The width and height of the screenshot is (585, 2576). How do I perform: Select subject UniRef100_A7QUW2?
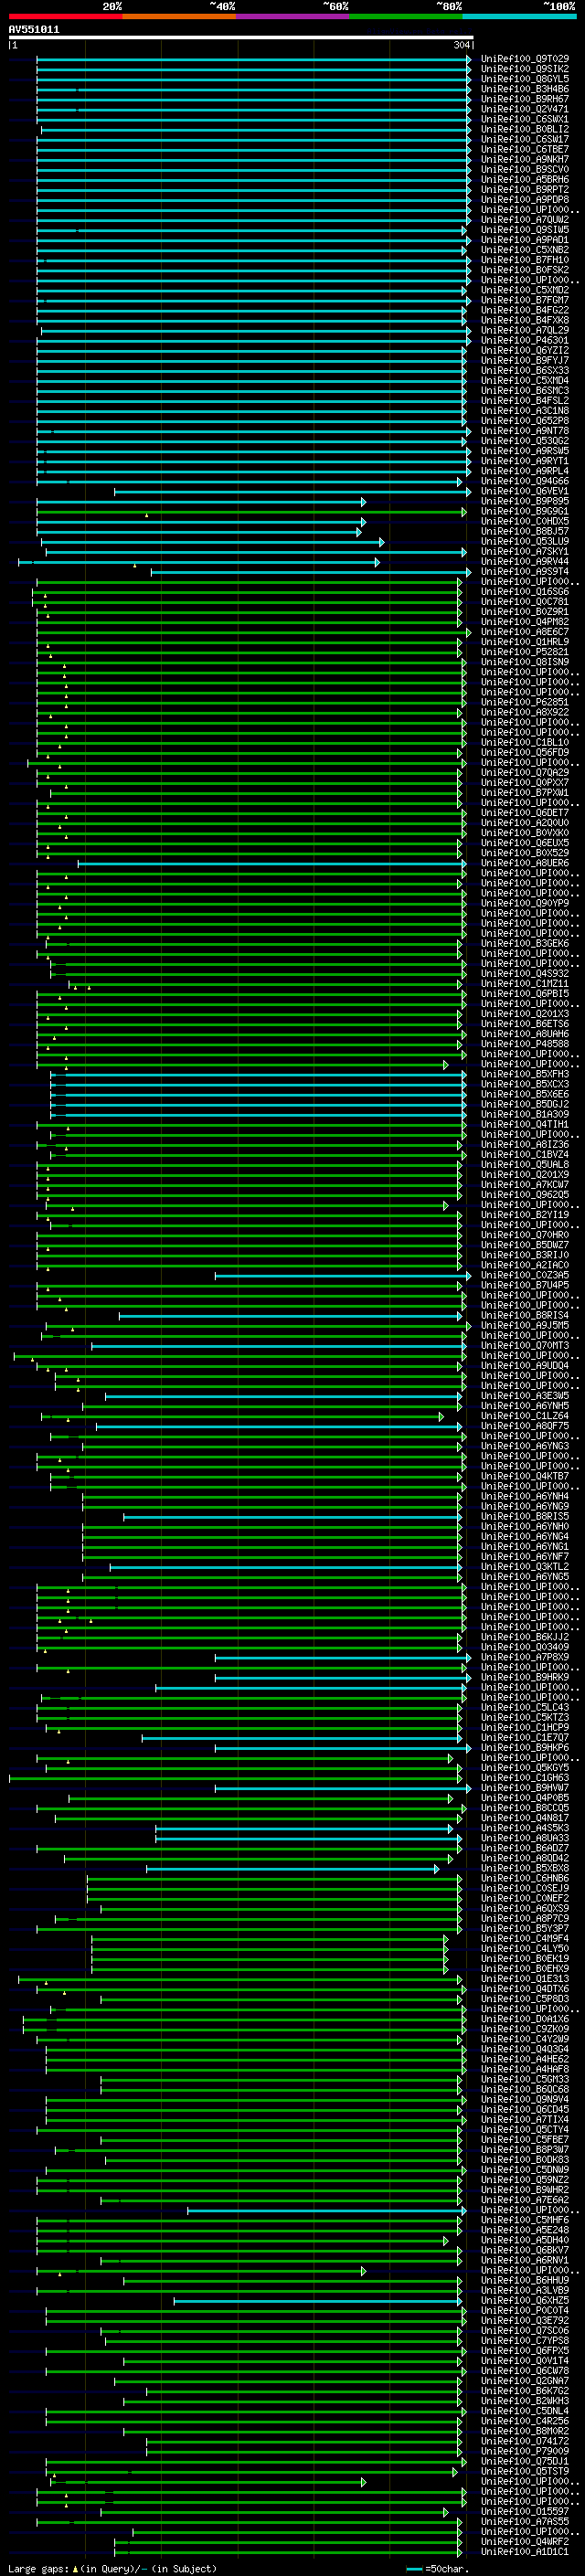tap(524, 220)
